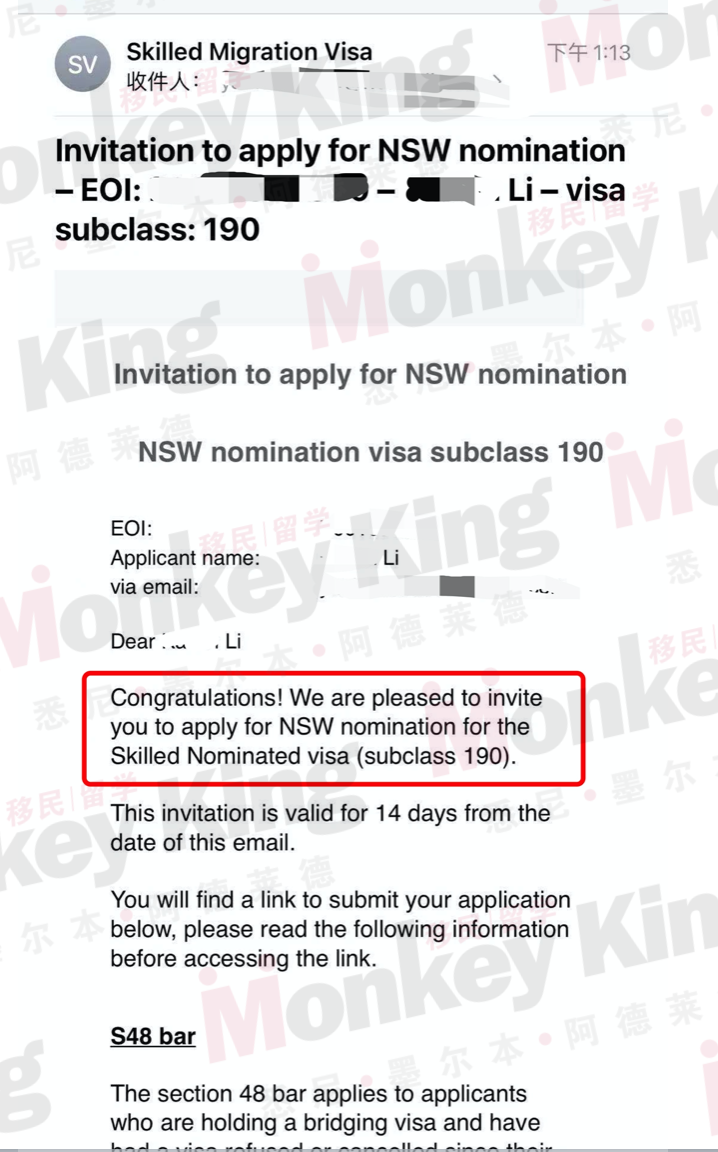Open the SV sender avatar
718x1152 pixels.
[x=82, y=64]
